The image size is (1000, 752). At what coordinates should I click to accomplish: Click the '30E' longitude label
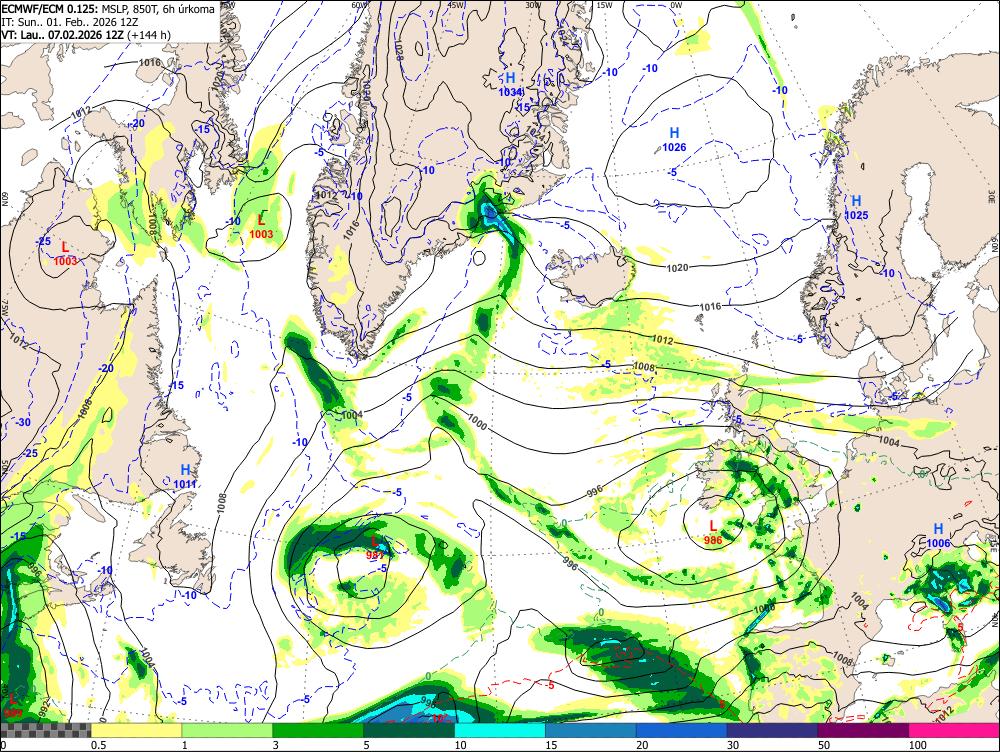click(x=994, y=198)
